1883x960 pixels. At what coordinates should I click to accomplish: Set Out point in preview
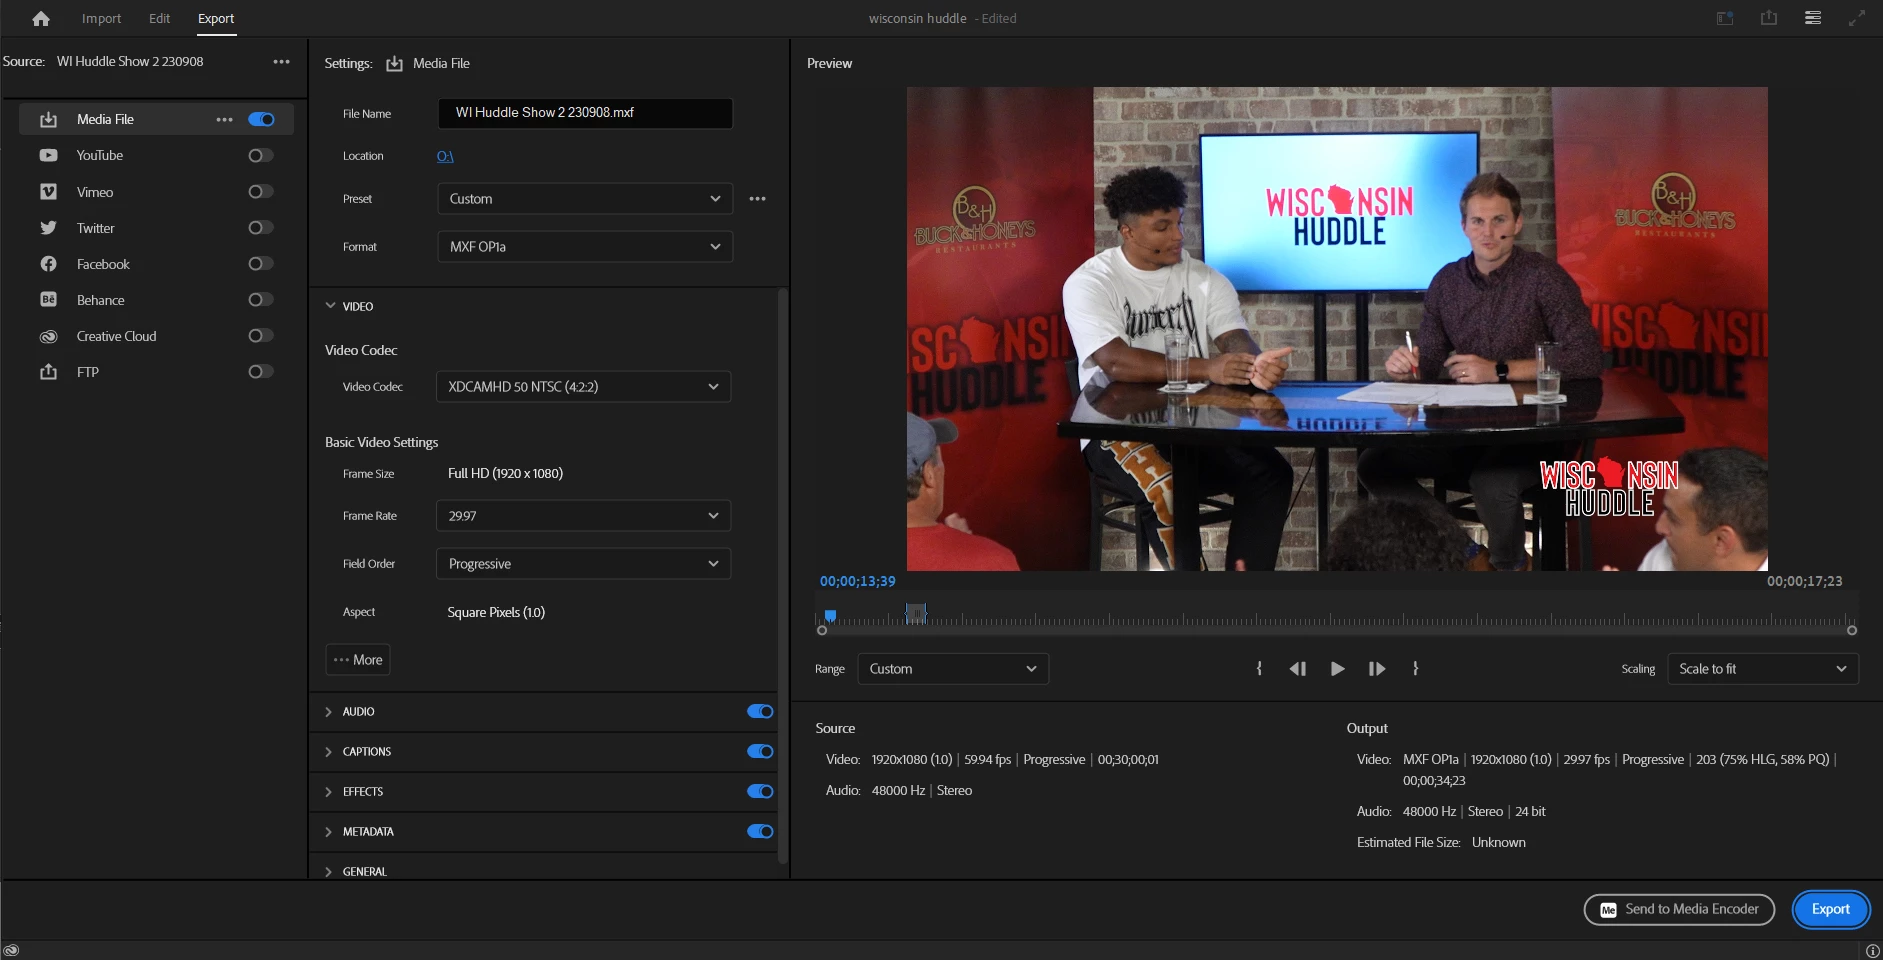(x=1415, y=668)
